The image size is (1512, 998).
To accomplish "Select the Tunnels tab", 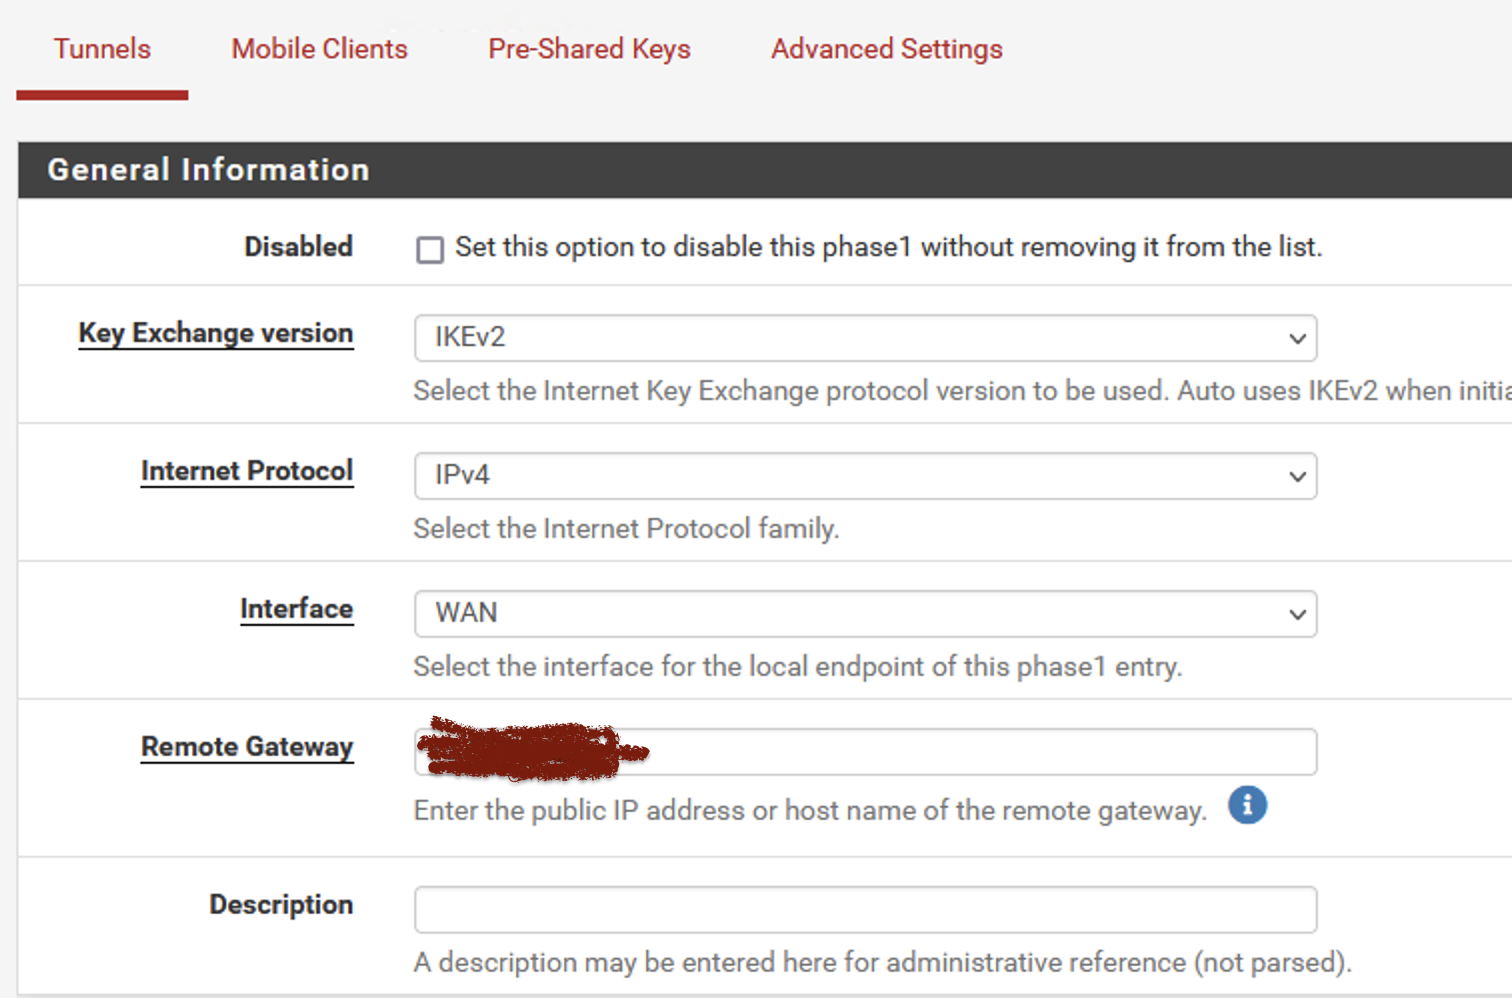I will (x=102, y=49).
